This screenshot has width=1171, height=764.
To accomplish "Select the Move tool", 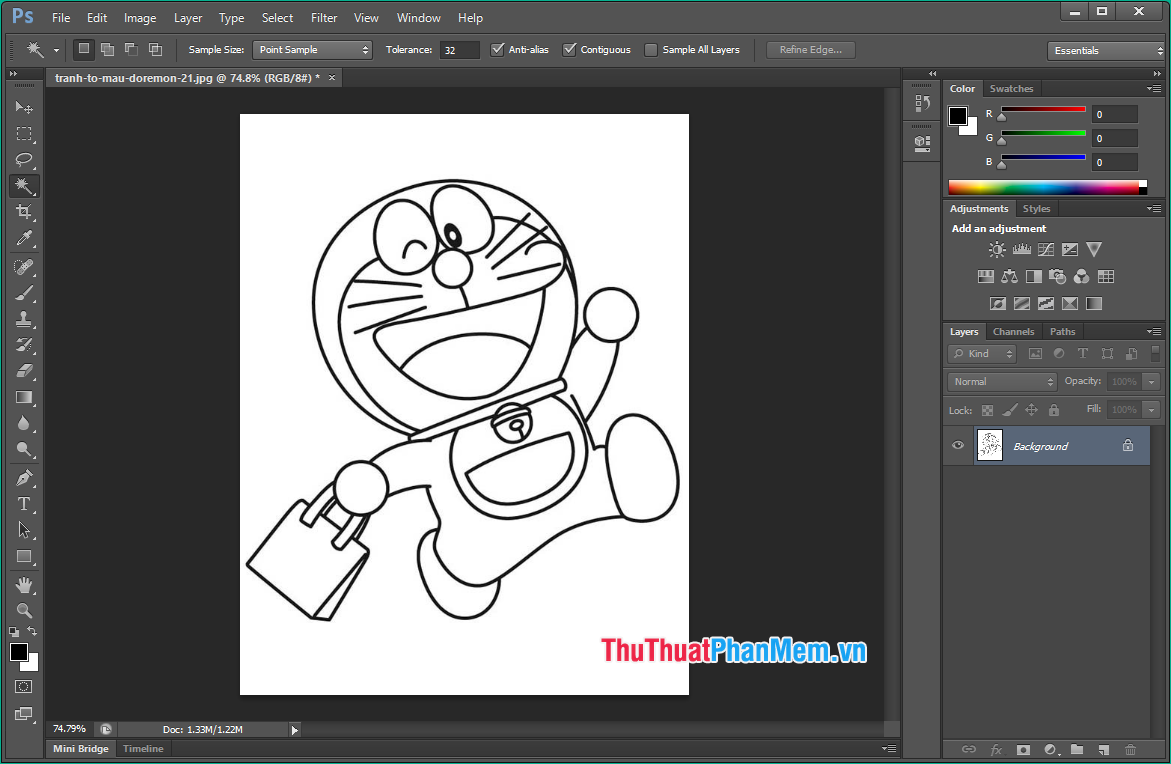I will 24,108.
